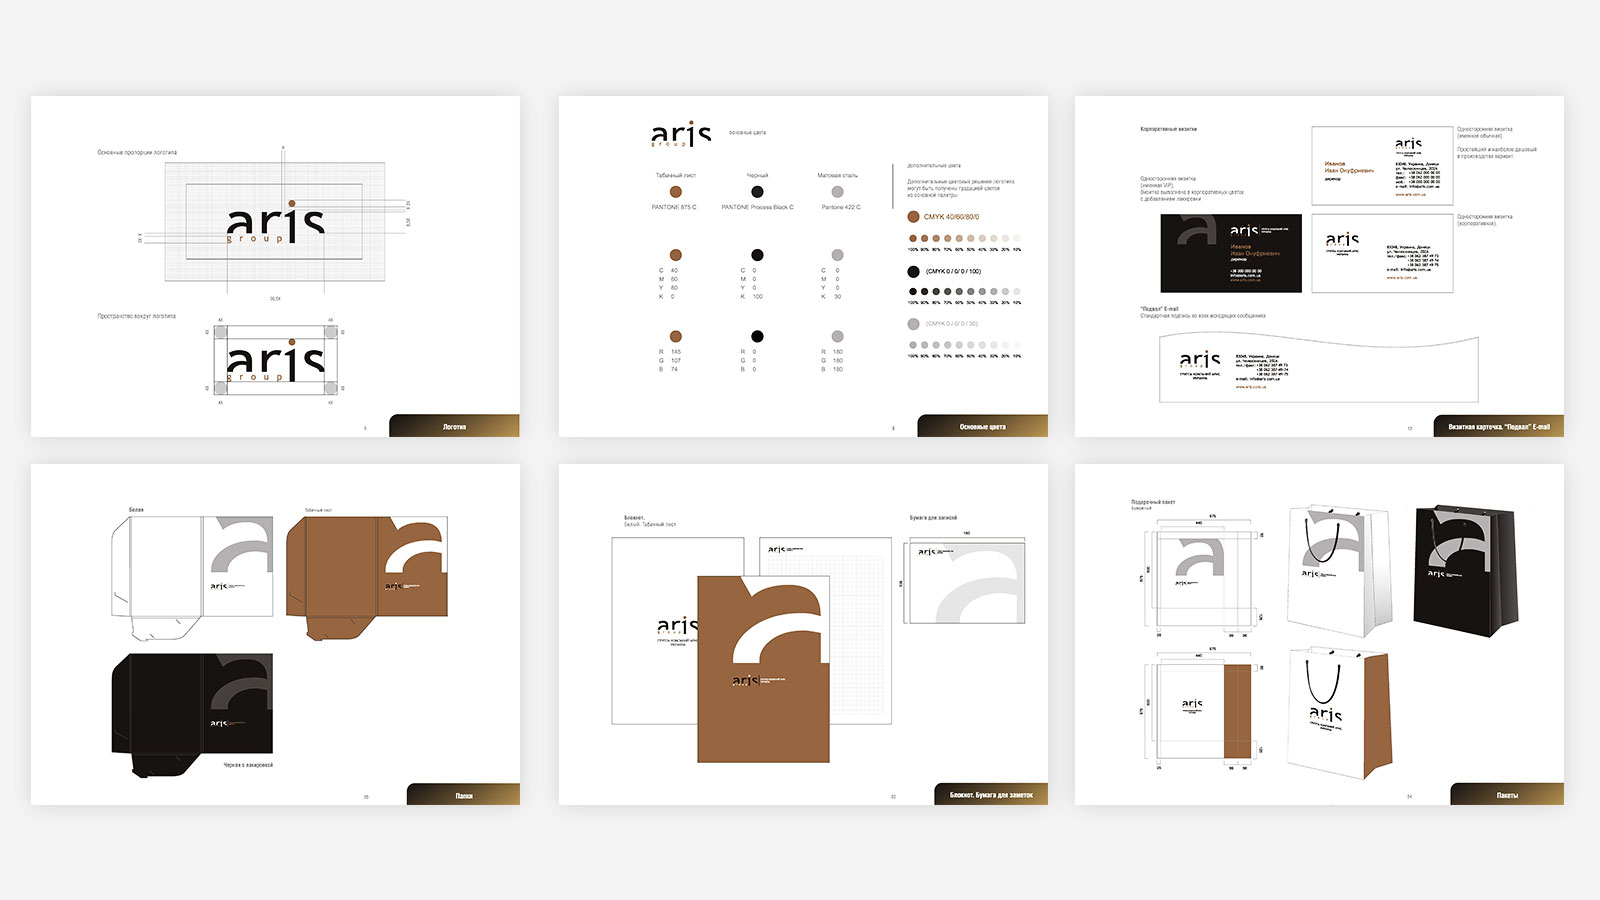Select the black VIP business card
Viewport: 1600px width, 900px height.
pyautogui.click(x=1231, y=253)
